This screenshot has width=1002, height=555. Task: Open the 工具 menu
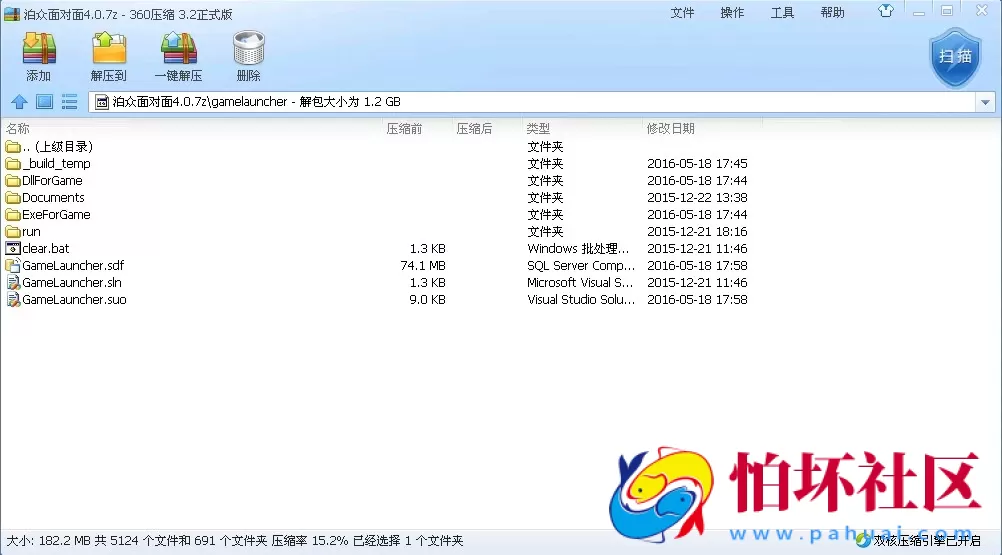tap(782, 13)
